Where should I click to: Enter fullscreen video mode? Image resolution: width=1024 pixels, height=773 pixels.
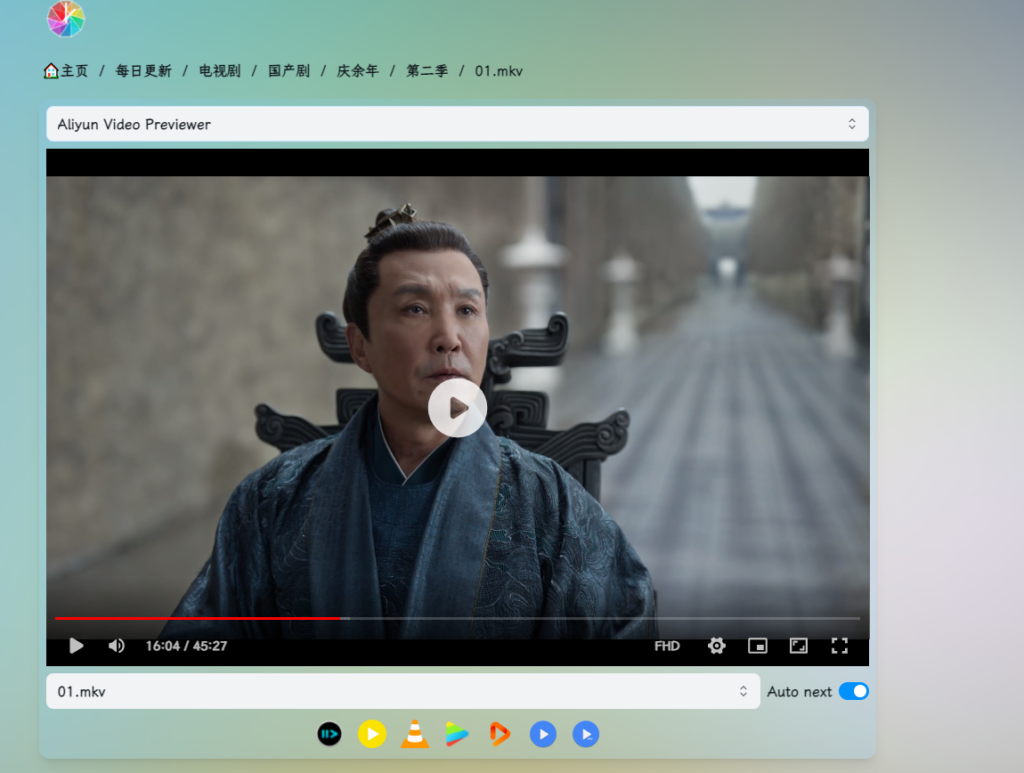tap(839, 646)
